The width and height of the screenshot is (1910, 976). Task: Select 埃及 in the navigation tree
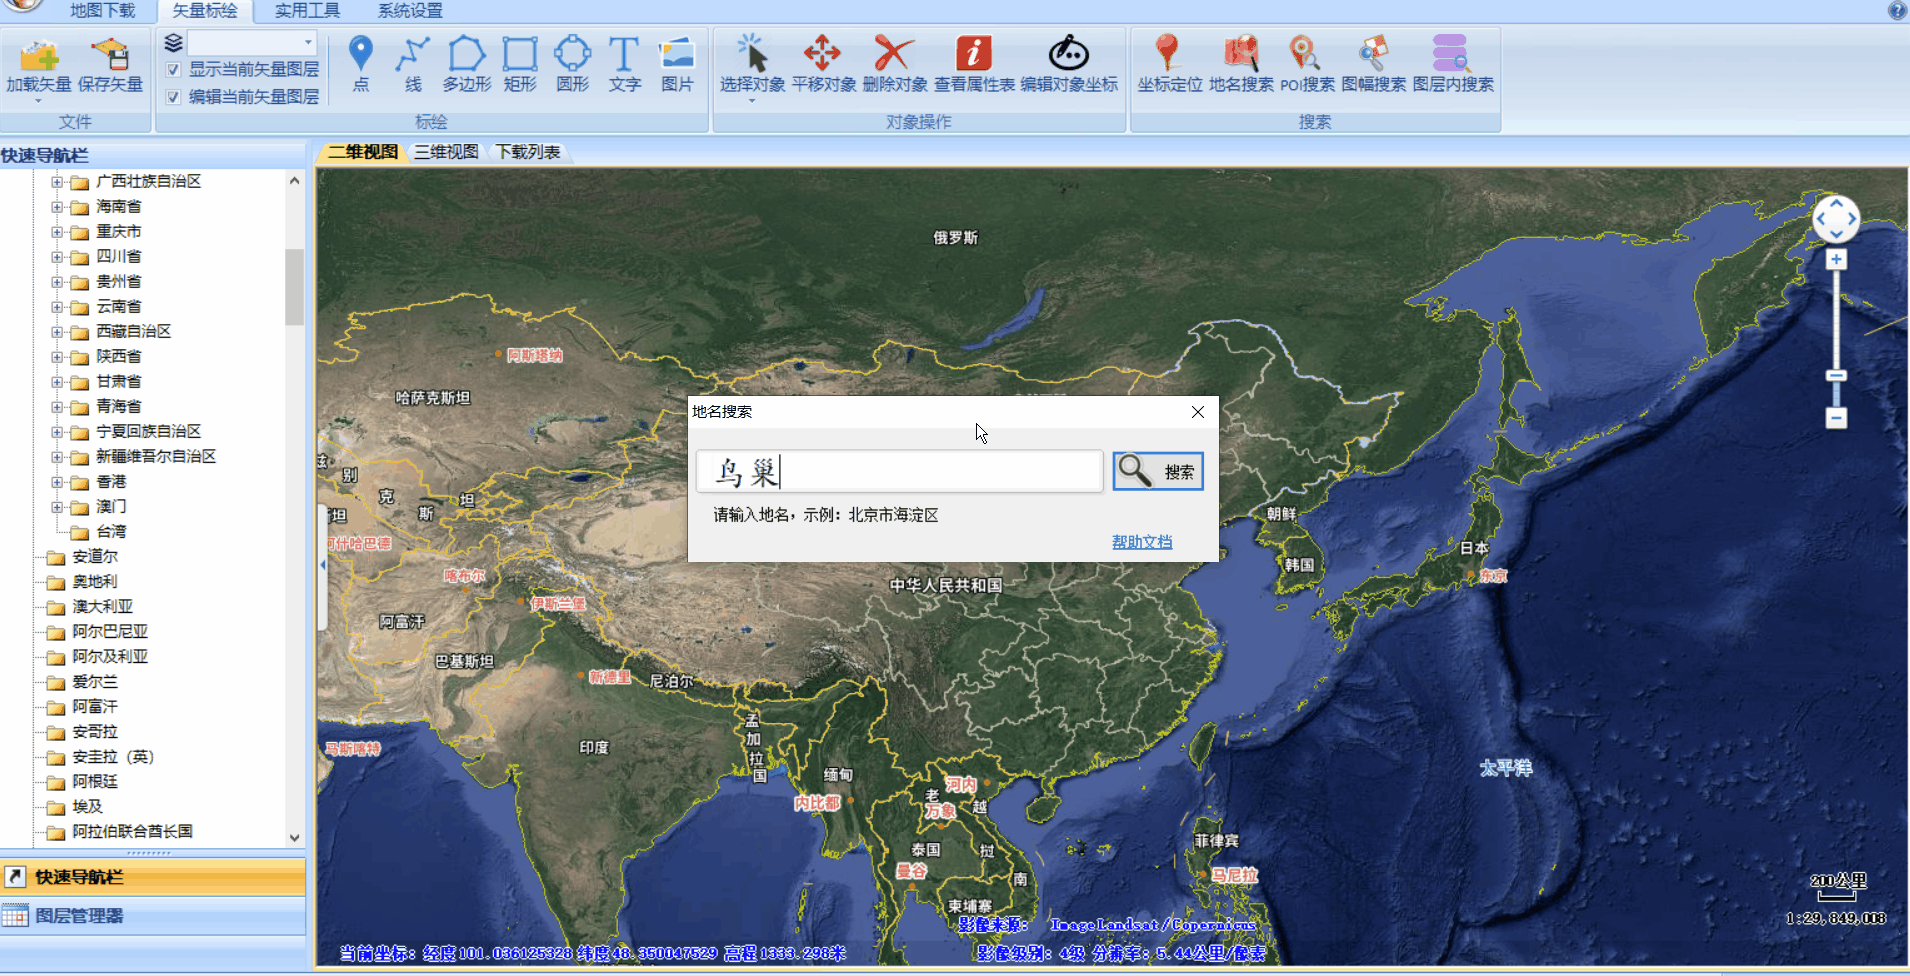point(87,807)
